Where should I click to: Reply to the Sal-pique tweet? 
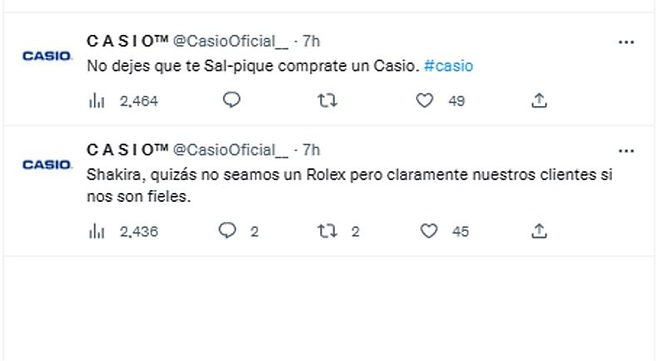click(231, 101)
